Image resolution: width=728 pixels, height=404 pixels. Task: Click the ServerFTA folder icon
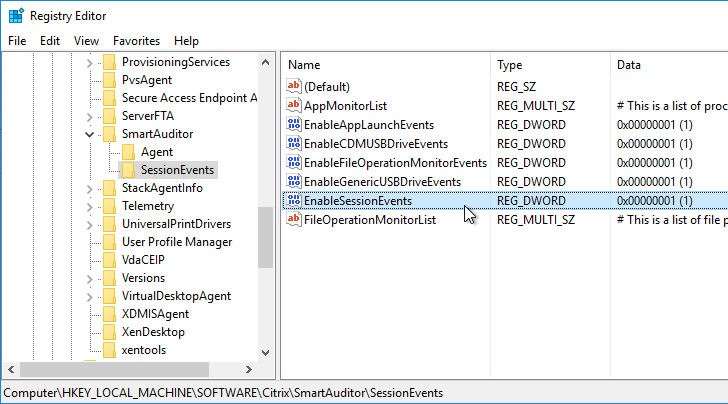[110, 116]
